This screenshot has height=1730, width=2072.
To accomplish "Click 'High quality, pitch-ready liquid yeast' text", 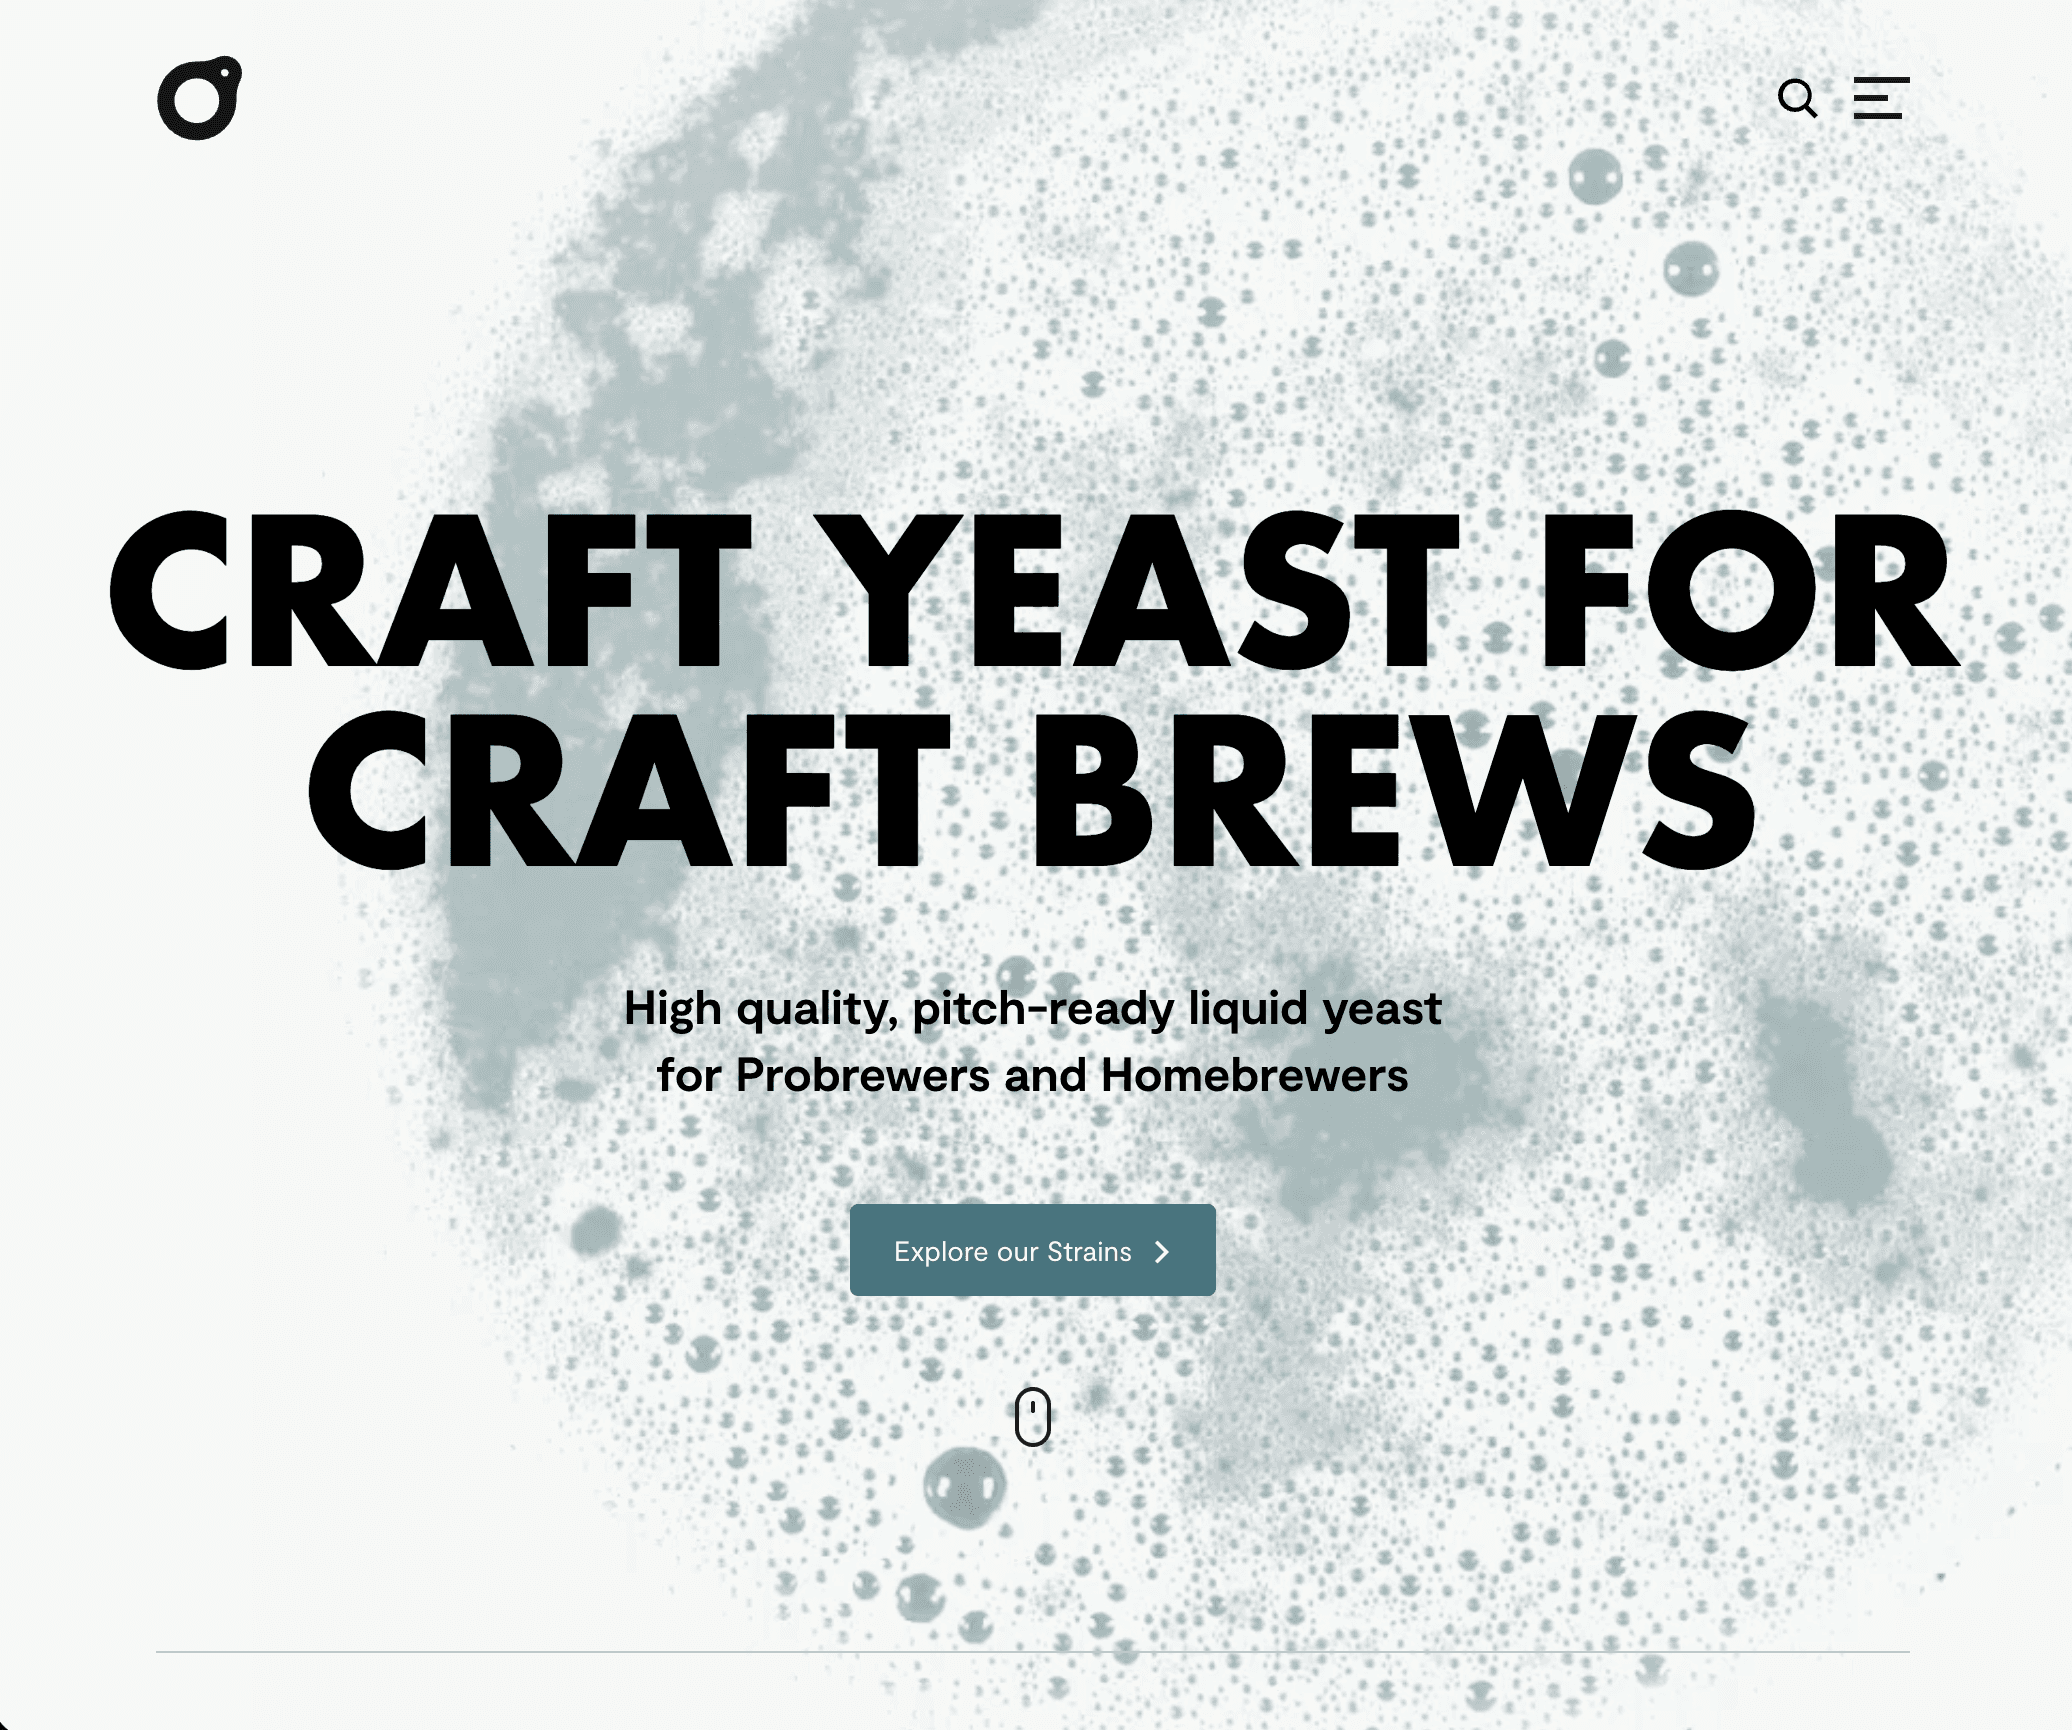I will point(1033,1009).
